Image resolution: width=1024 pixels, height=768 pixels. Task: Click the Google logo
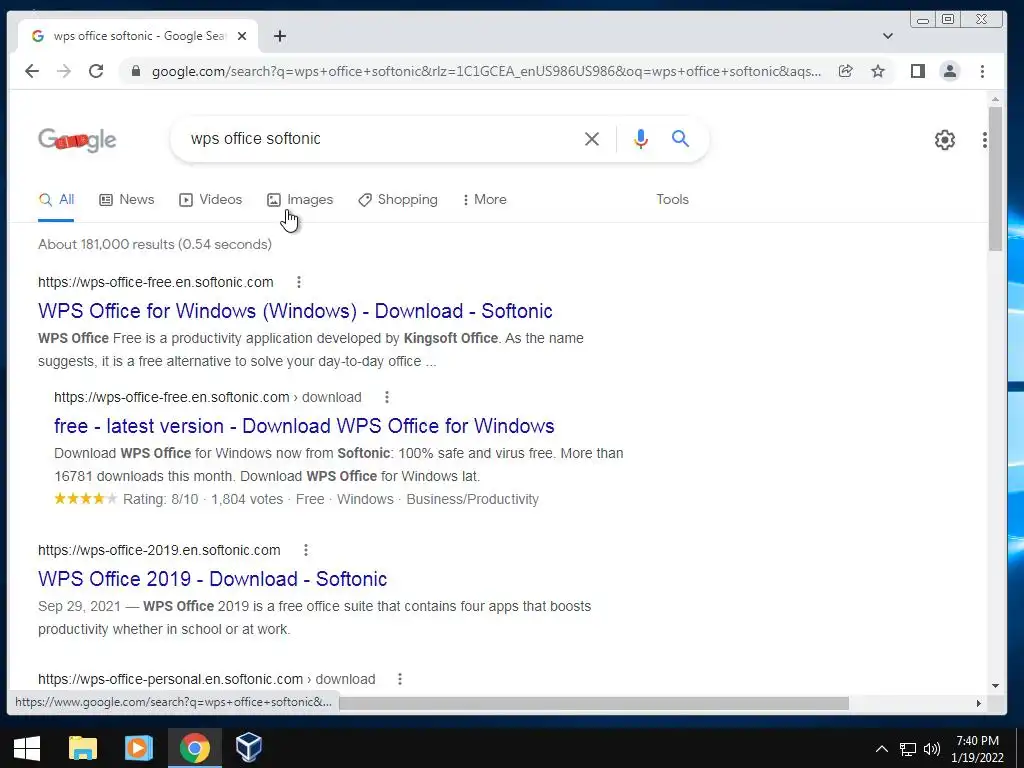pyautogui.click(x=77, y=140)
